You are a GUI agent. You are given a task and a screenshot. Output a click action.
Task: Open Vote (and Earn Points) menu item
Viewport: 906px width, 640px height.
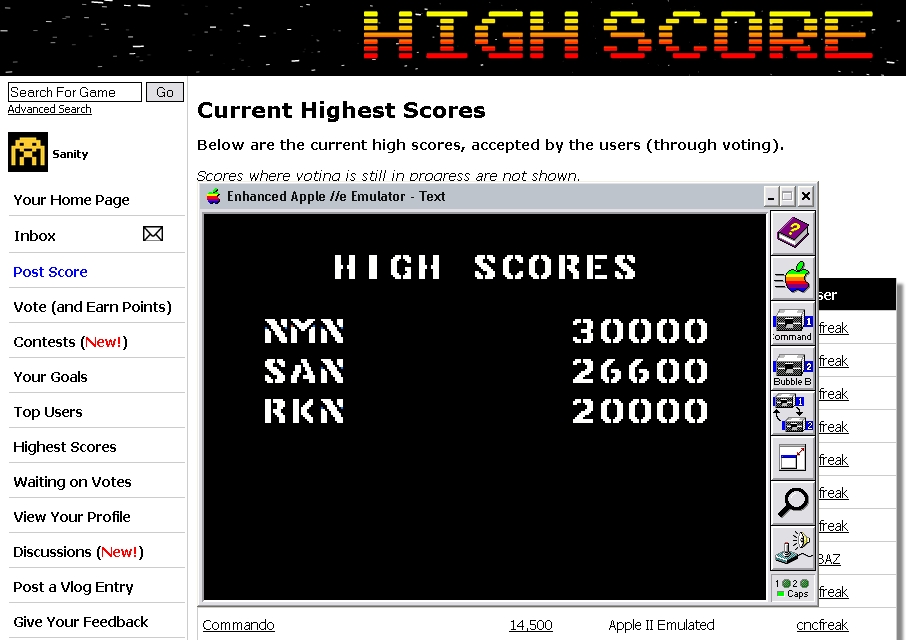(x=92, y=307)
